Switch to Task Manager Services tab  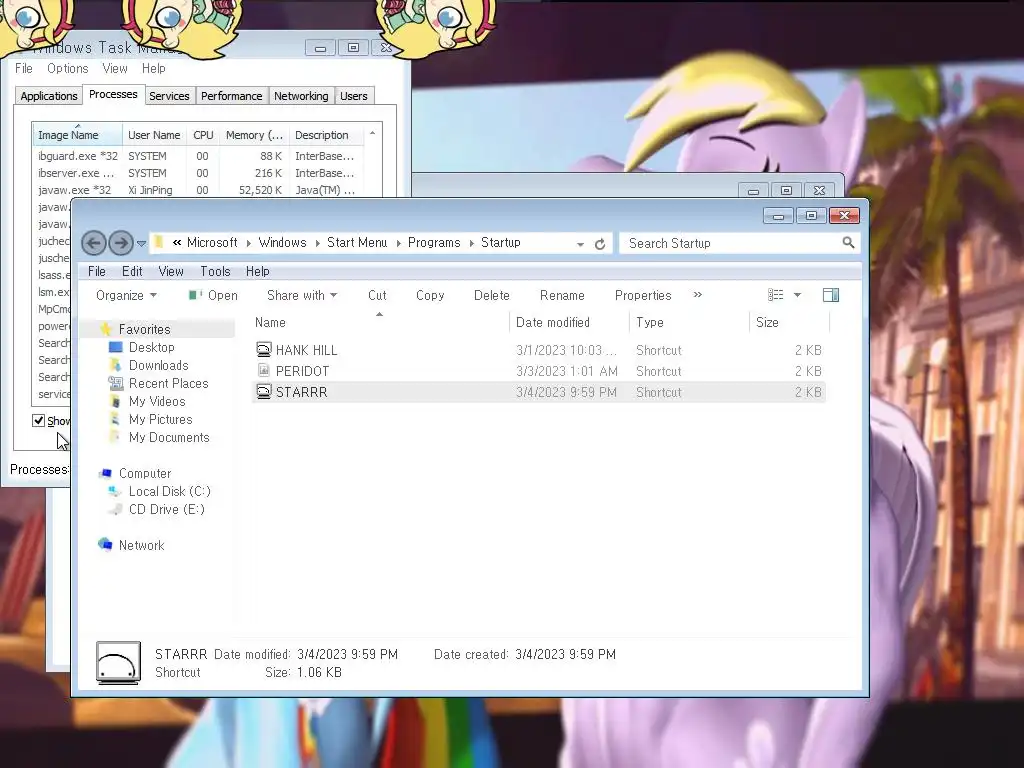click(x=169, y=96)
